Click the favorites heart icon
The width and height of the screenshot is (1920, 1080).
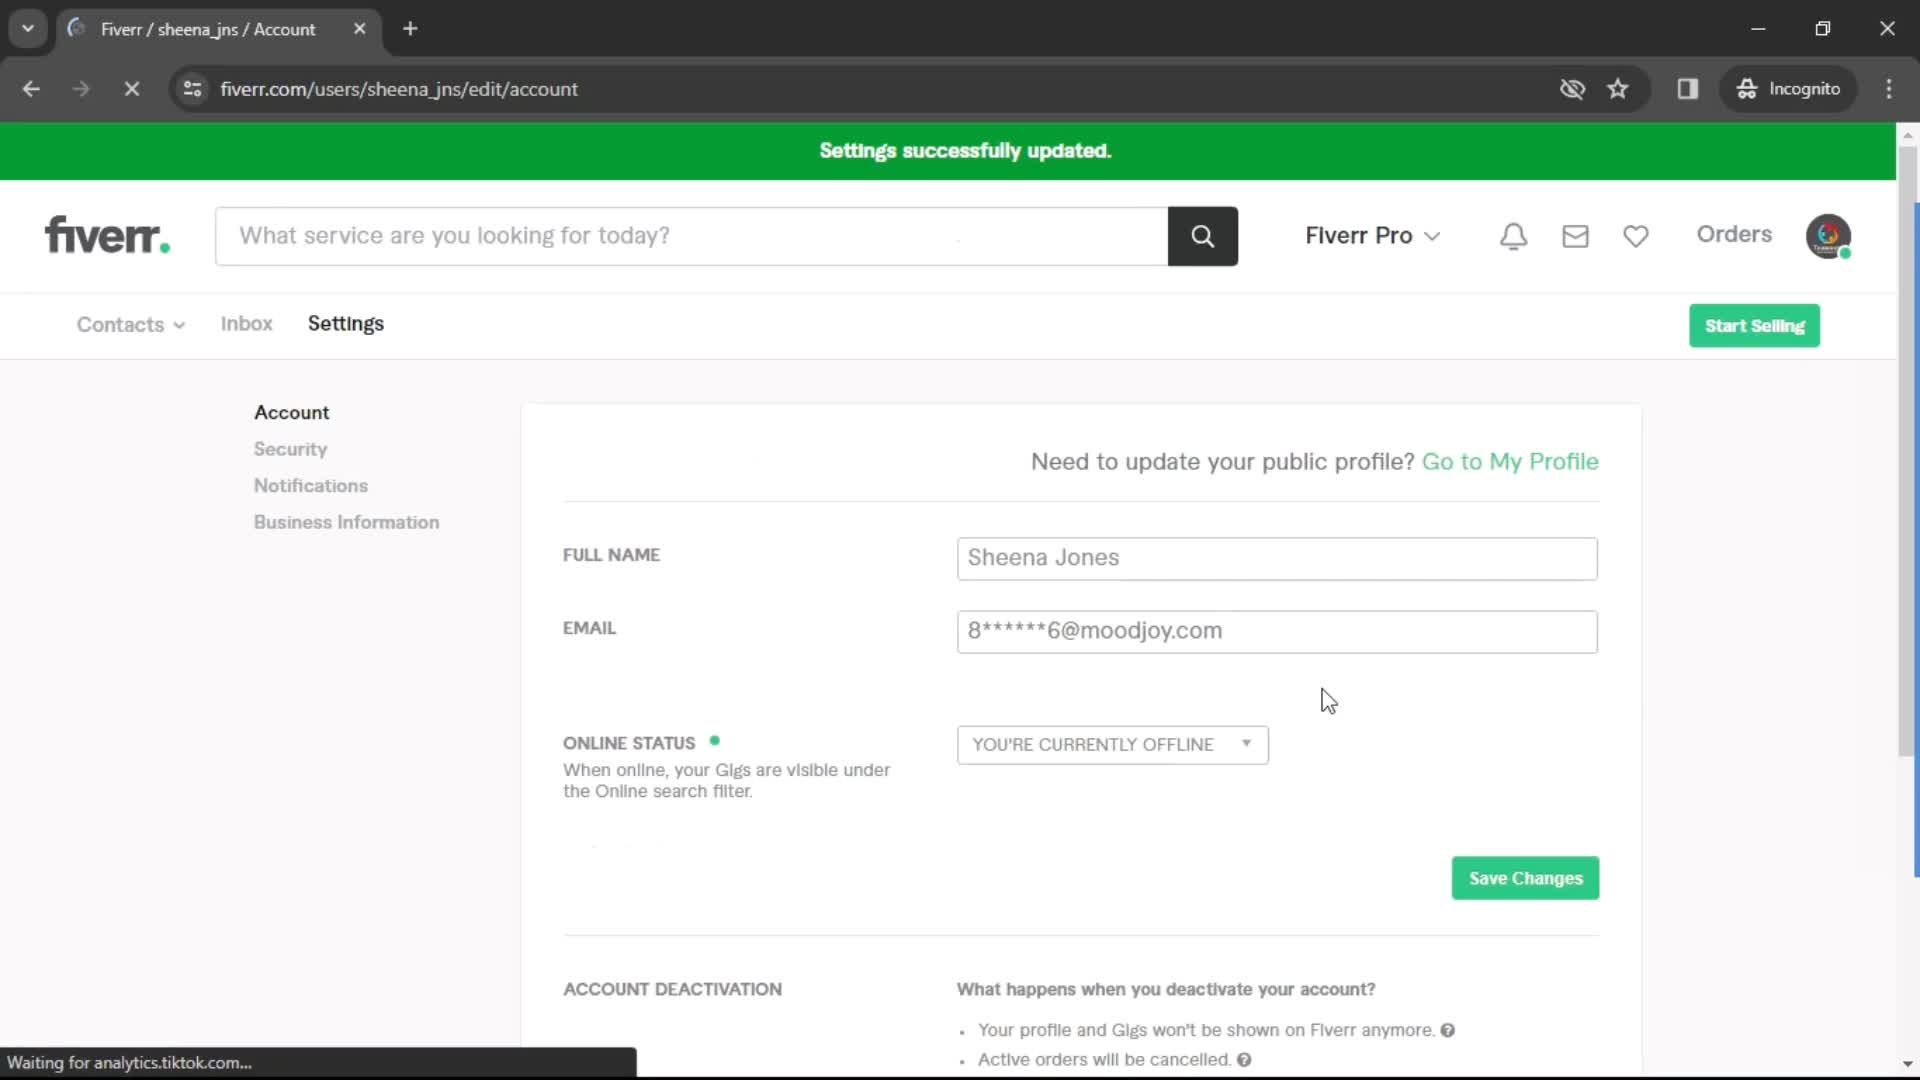tap(1636, 235)
